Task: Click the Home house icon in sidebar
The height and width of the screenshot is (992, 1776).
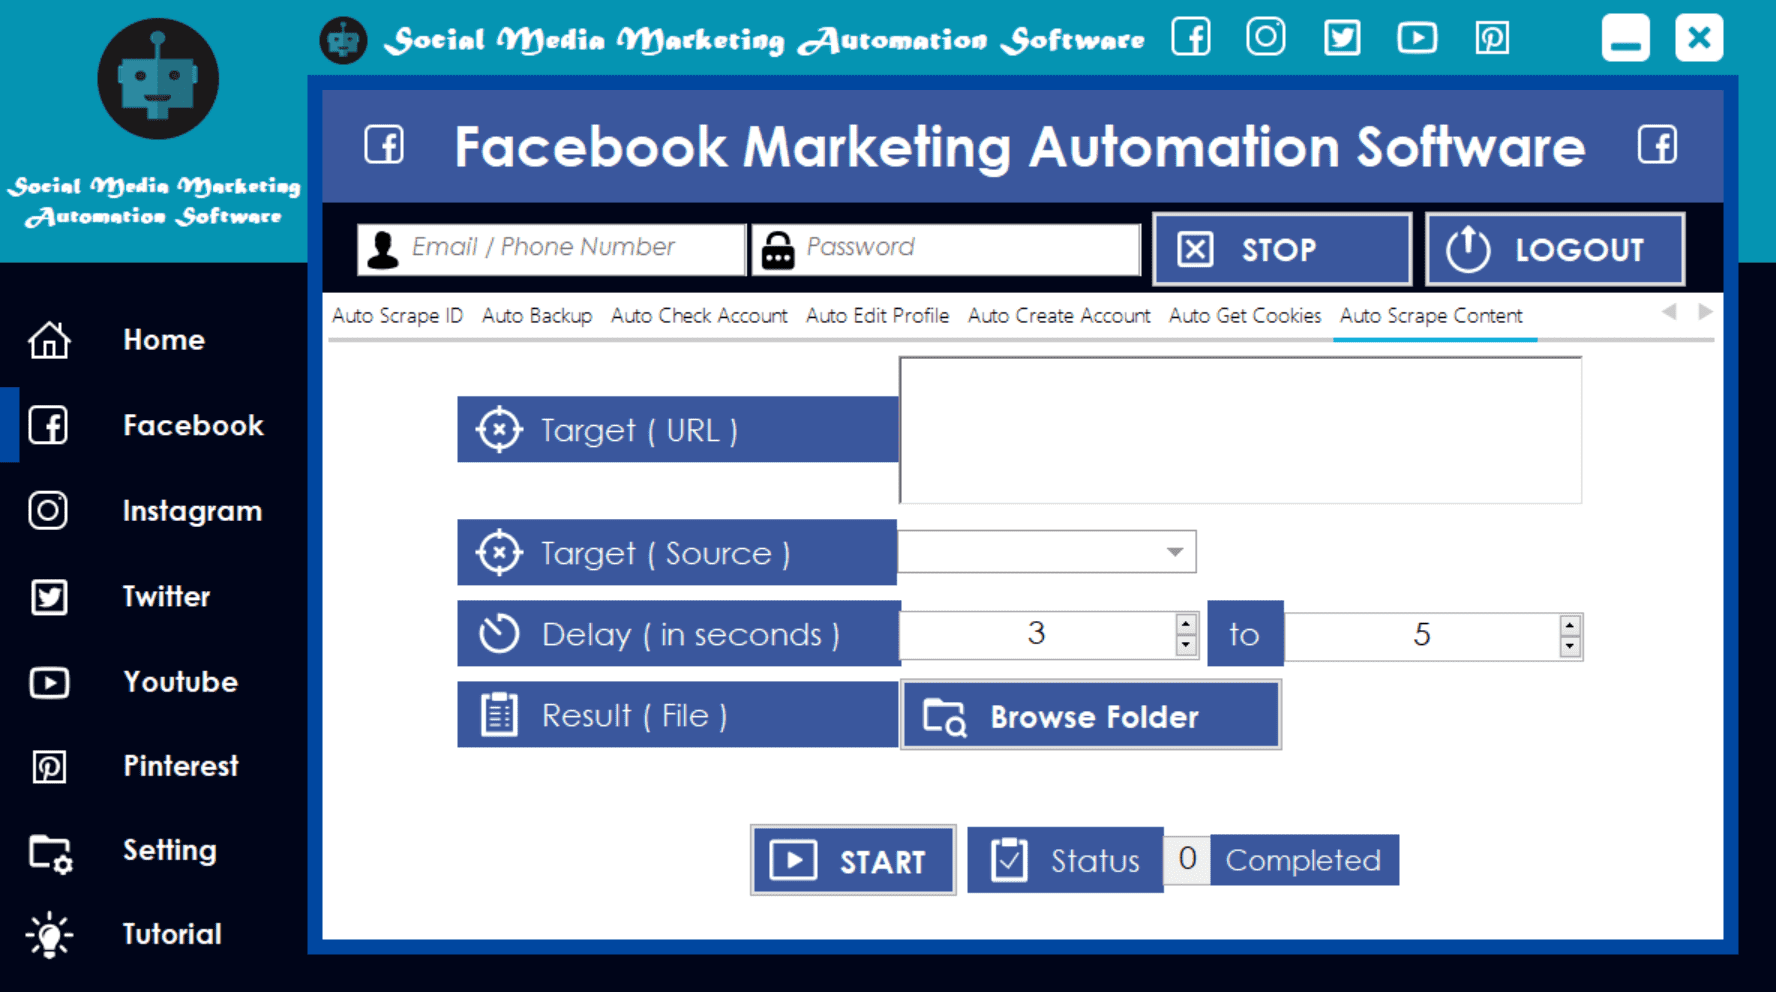Action: coord(49,340)
